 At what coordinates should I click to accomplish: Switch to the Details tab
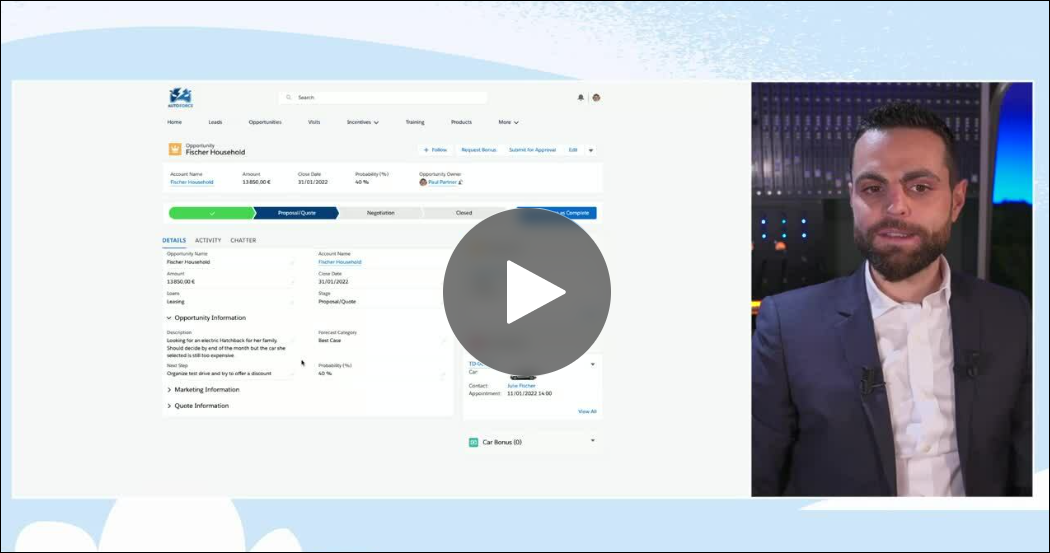point(174,240)
